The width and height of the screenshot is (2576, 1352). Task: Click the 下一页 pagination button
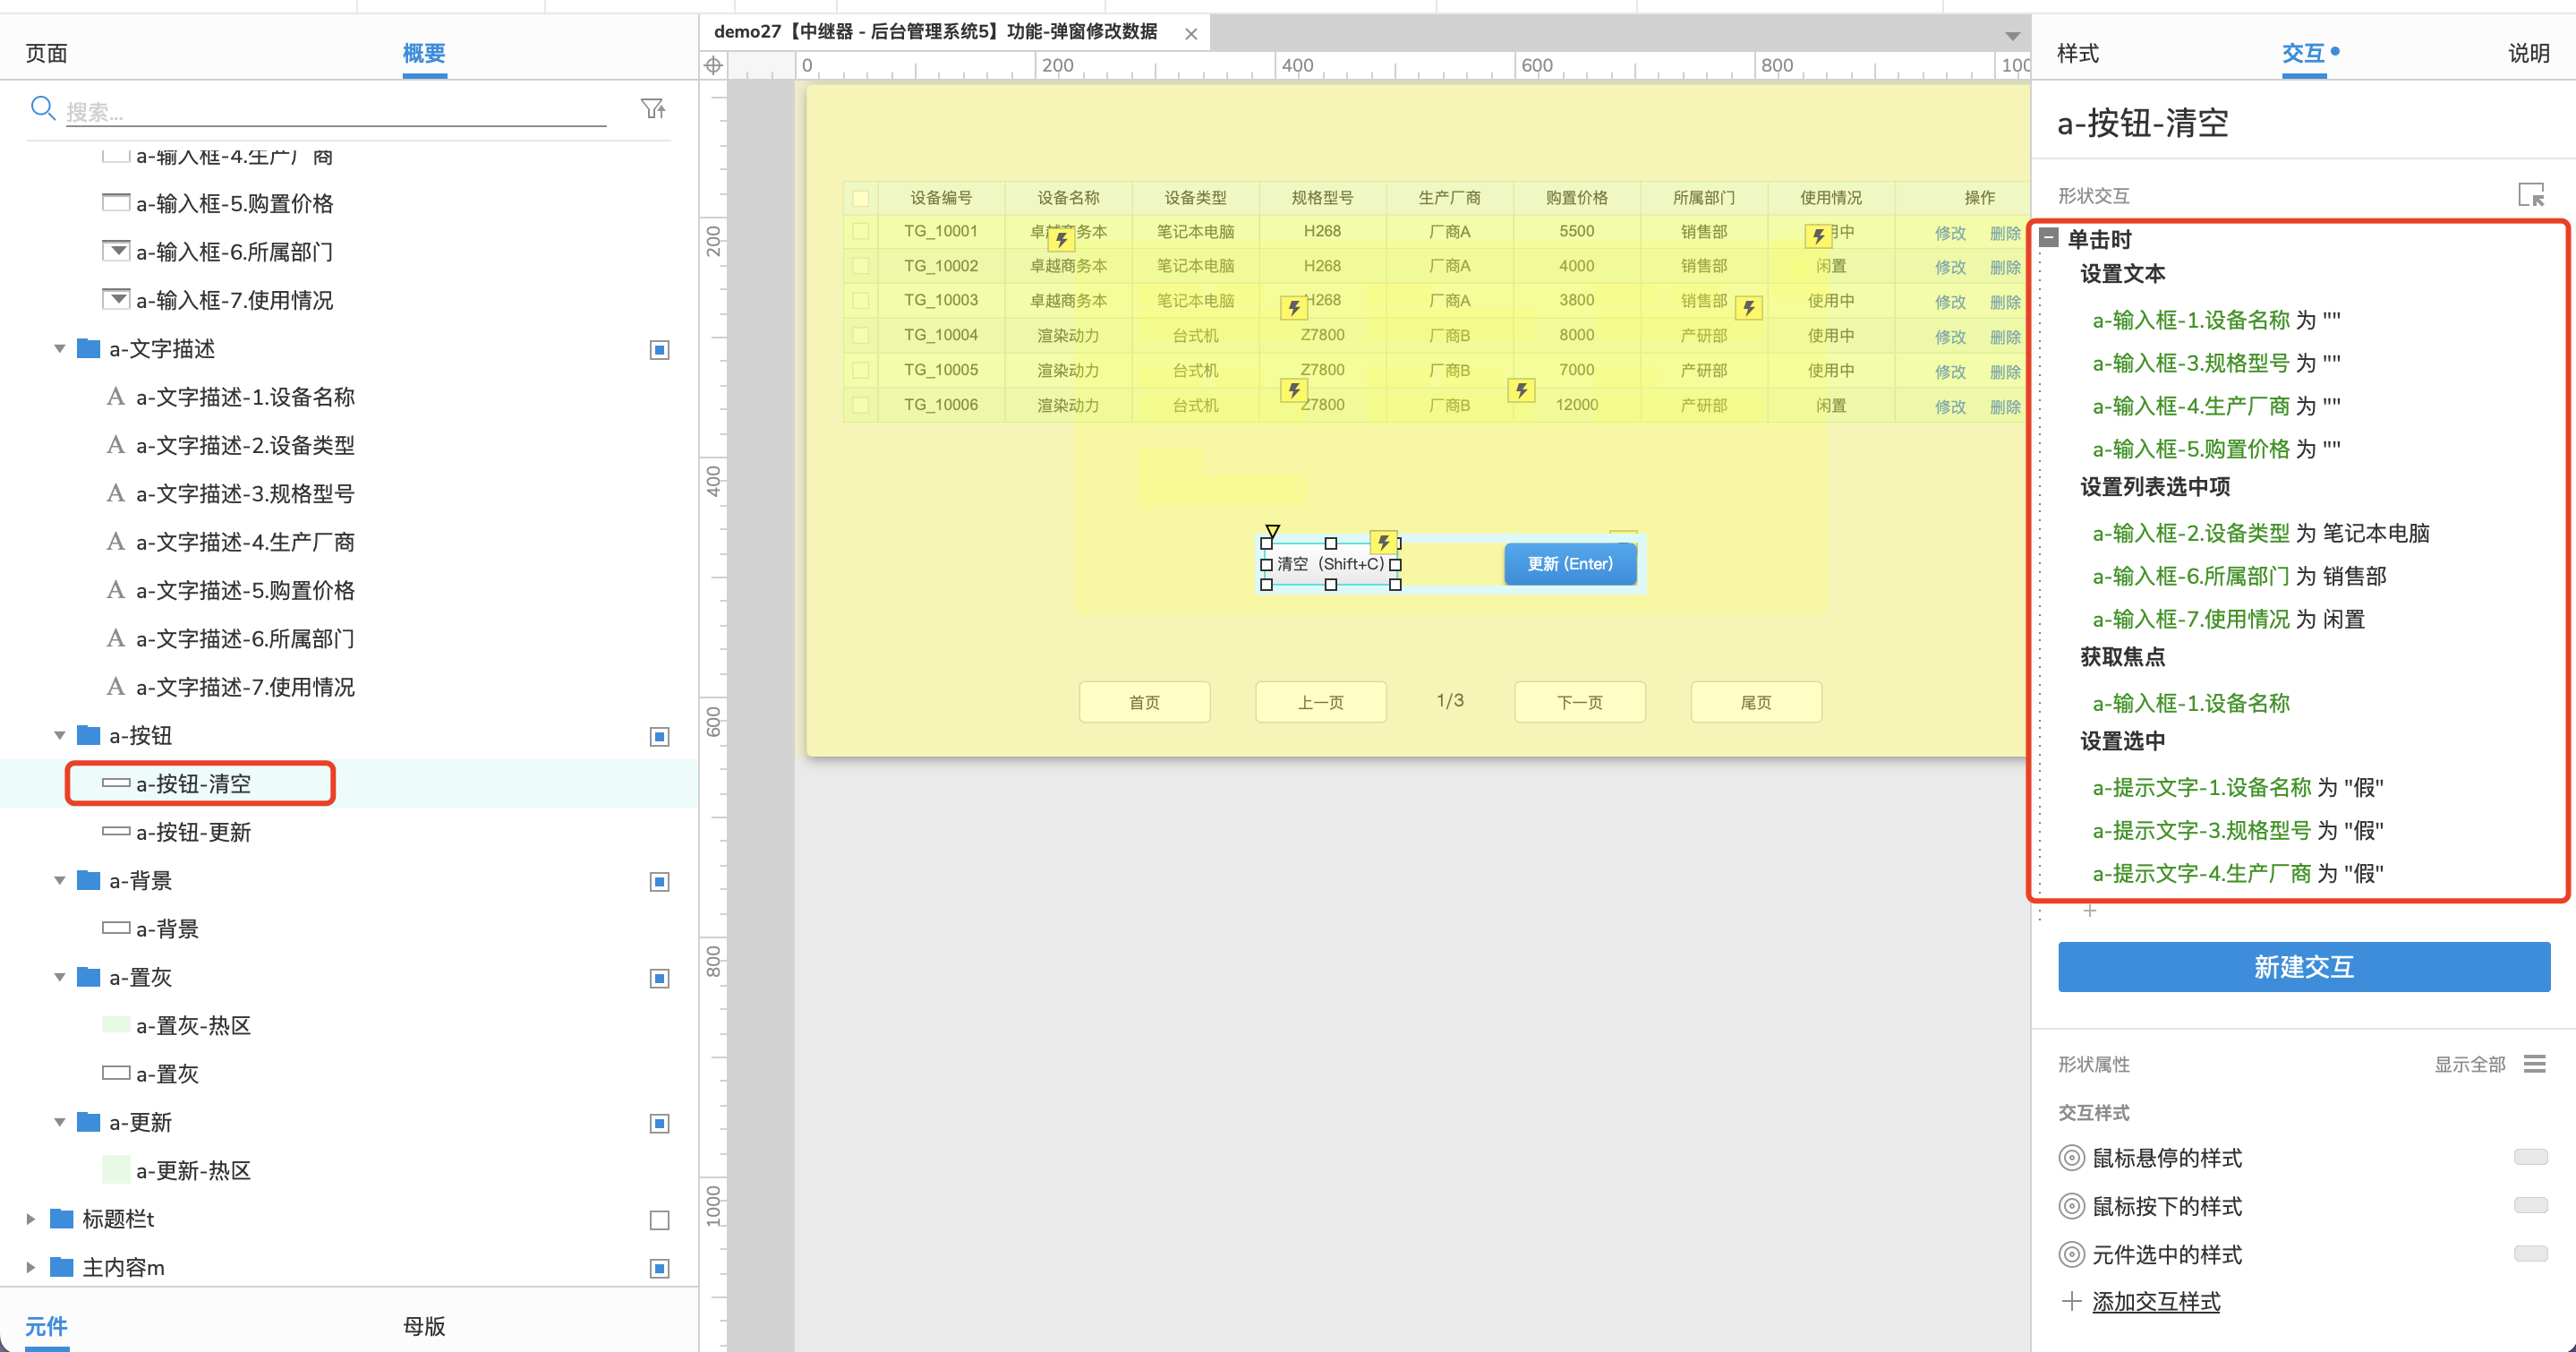[x=1580, y=702]
